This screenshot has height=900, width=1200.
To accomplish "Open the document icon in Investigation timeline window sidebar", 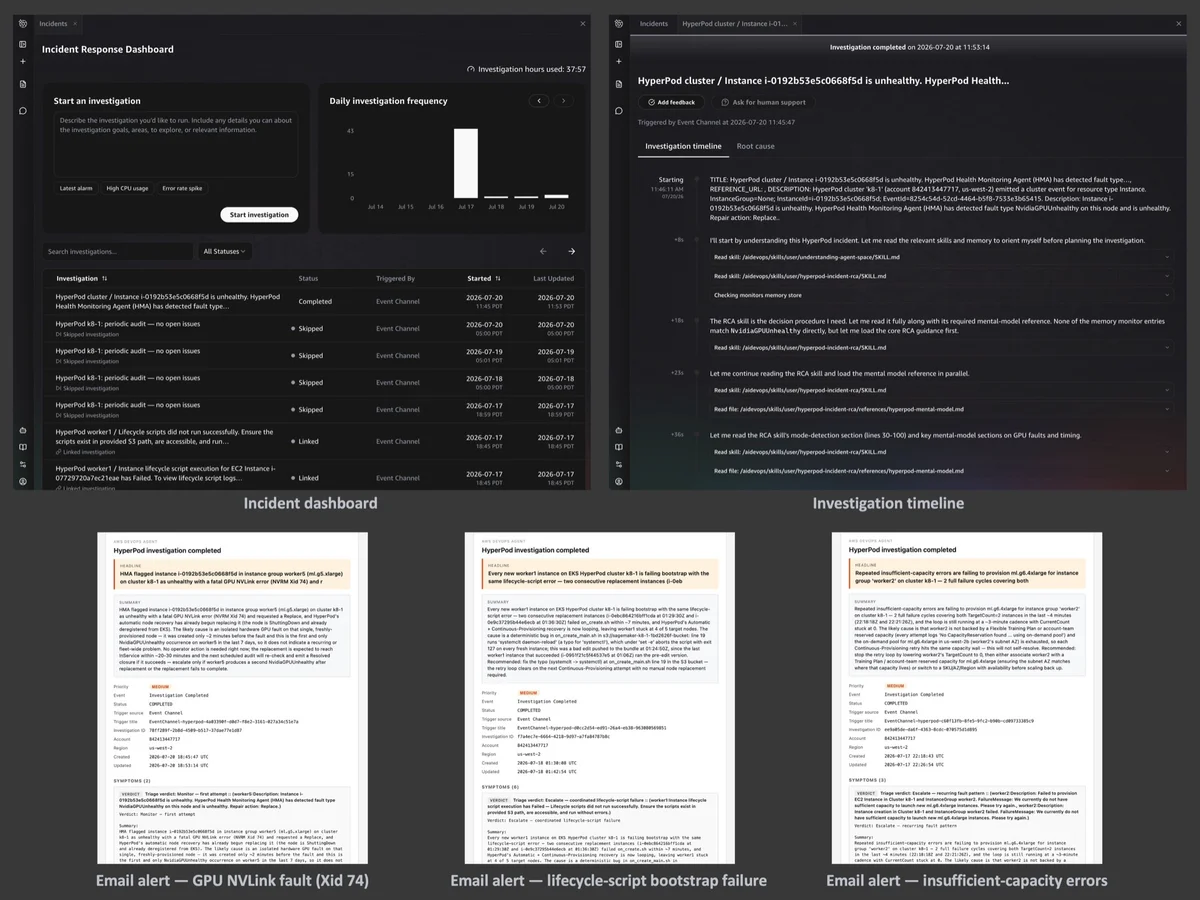I will click(x=619, y=84).
